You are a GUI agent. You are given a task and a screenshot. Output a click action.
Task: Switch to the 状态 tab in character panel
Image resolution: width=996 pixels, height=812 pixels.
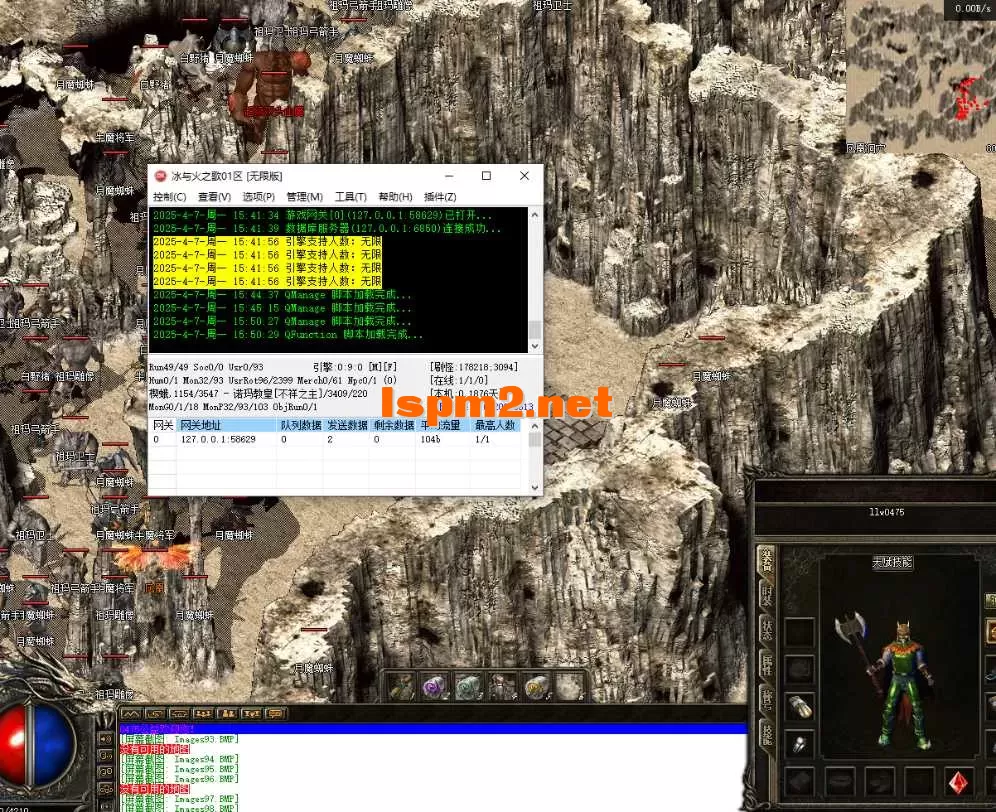coord(767,633)
